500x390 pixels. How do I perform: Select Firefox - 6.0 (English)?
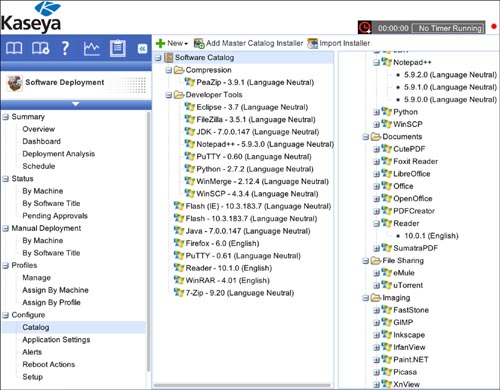pyautogui.click(x=222, y=243)
